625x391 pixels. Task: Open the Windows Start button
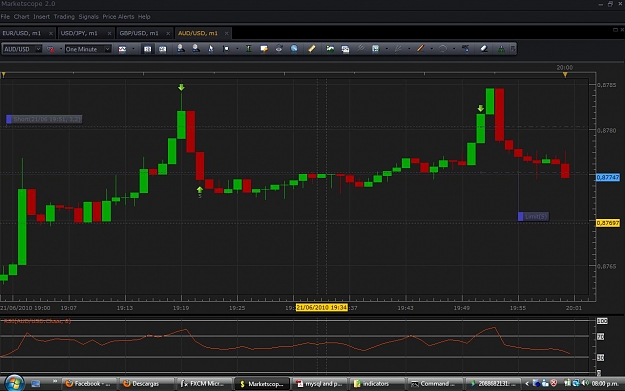pos(14,383)
